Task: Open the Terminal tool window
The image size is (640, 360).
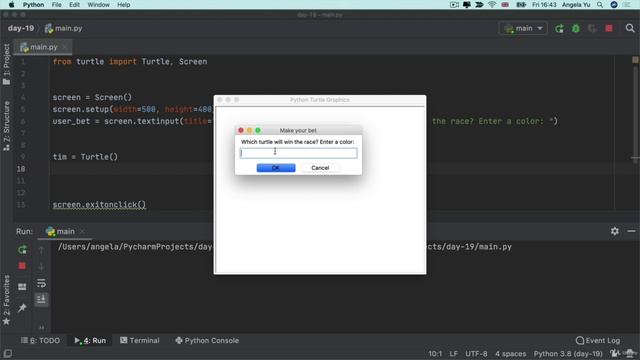Action: pyautogui.click(x=140, y=340)
